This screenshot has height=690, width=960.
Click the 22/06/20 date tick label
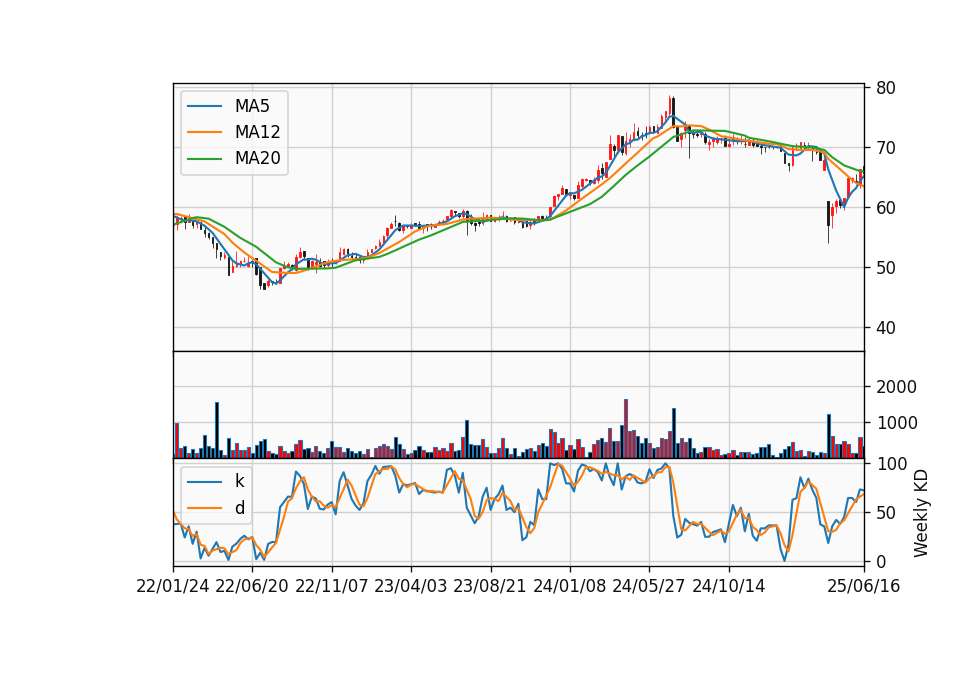pyautogui.click(x=252, y=586)
